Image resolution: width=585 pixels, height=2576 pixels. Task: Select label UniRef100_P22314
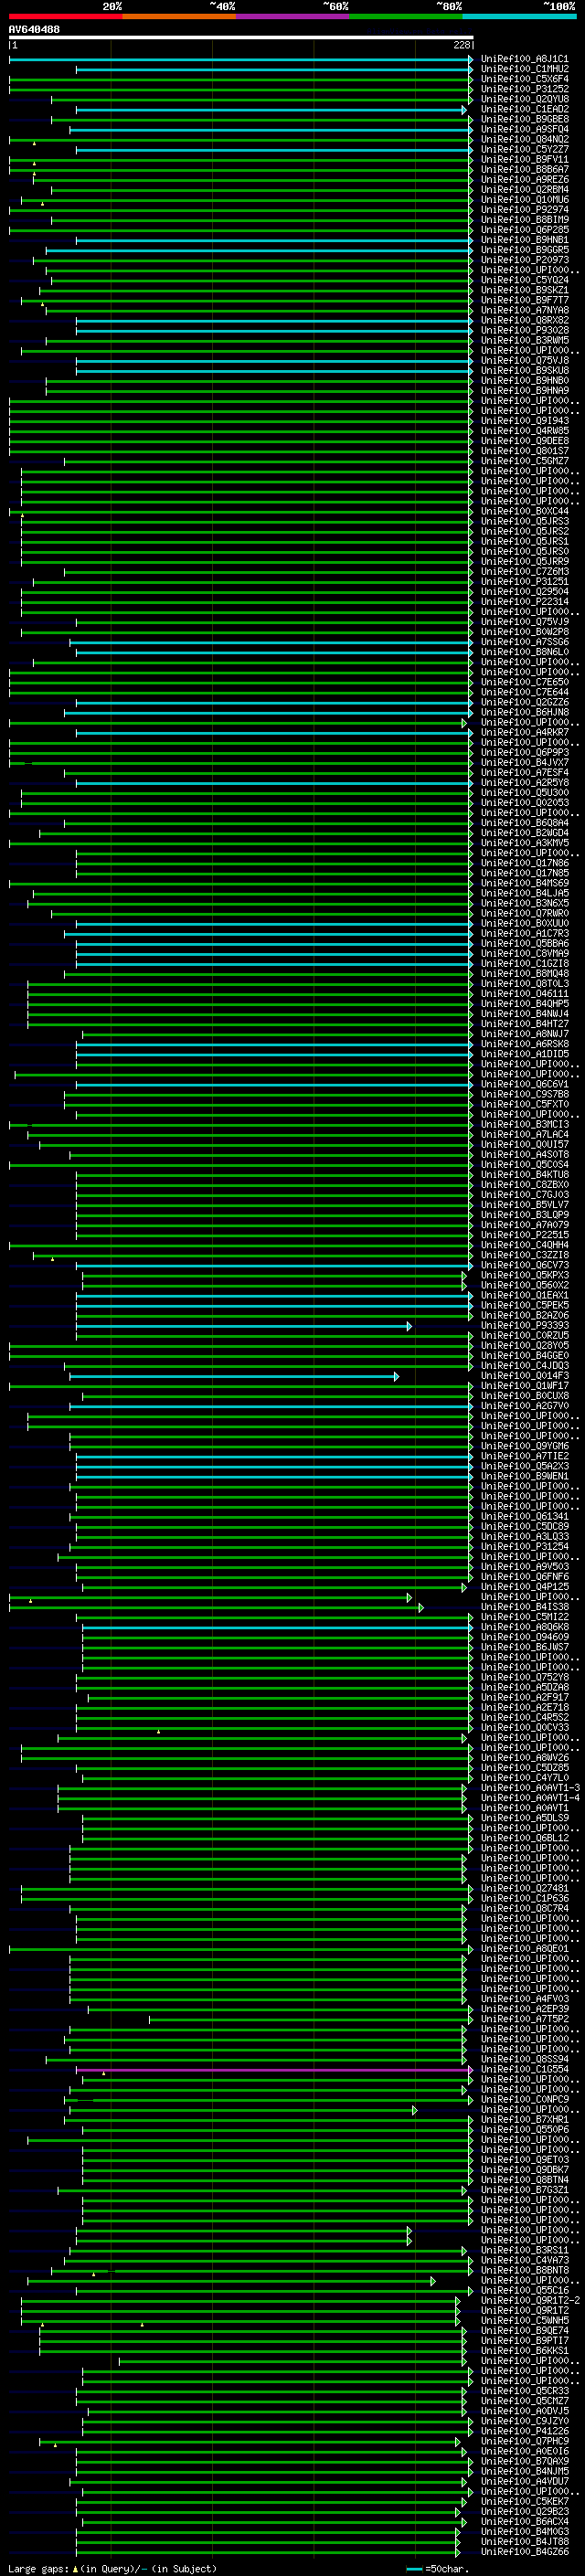point(524,601)
